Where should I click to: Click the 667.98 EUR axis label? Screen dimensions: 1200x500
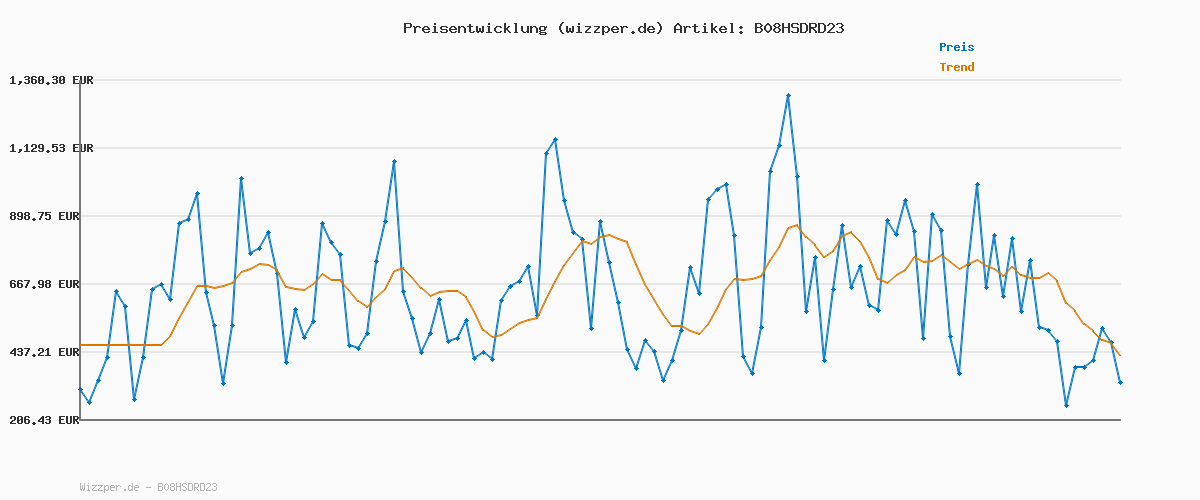(51, 284)
